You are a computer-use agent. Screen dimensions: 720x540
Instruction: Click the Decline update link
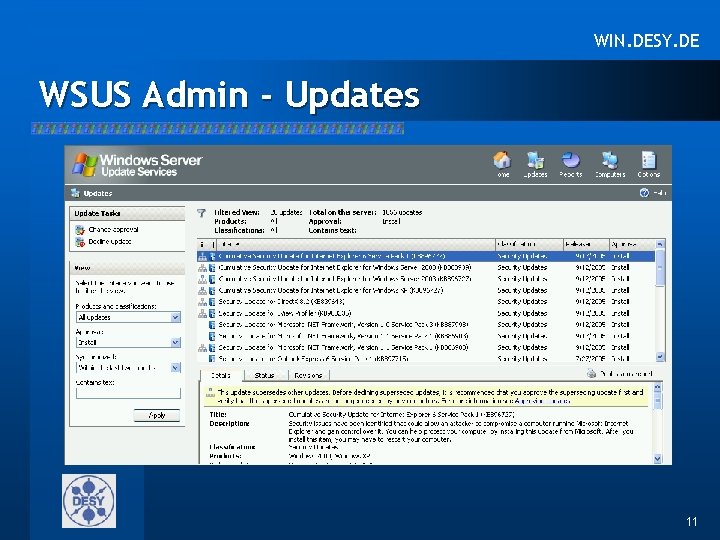[x=110, y=242]
